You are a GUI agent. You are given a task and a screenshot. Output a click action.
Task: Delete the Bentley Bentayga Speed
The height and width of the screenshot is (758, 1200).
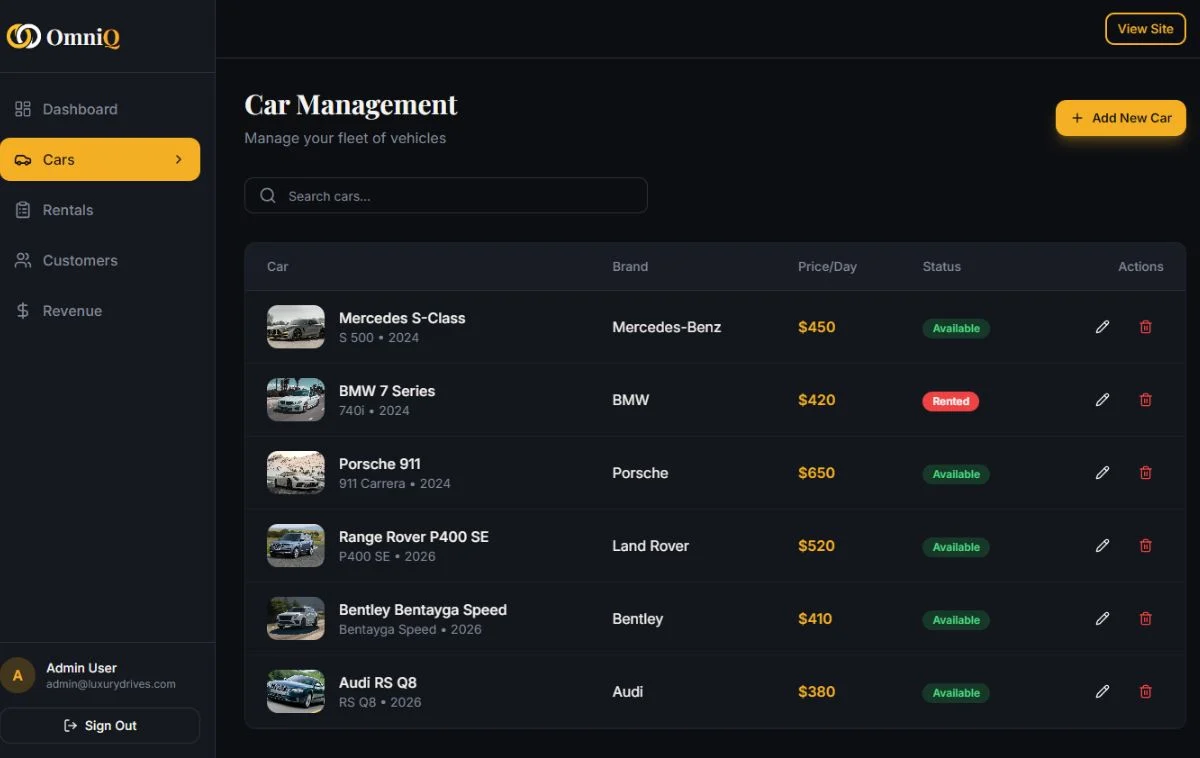1146,619
